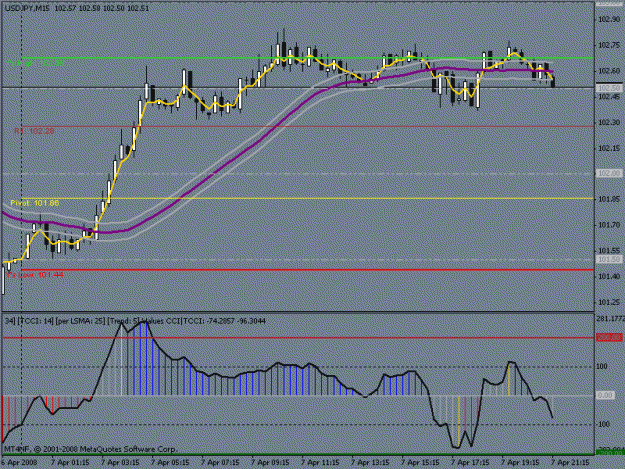Click the 7 Apr 15:15 time label

coord(420,463)
